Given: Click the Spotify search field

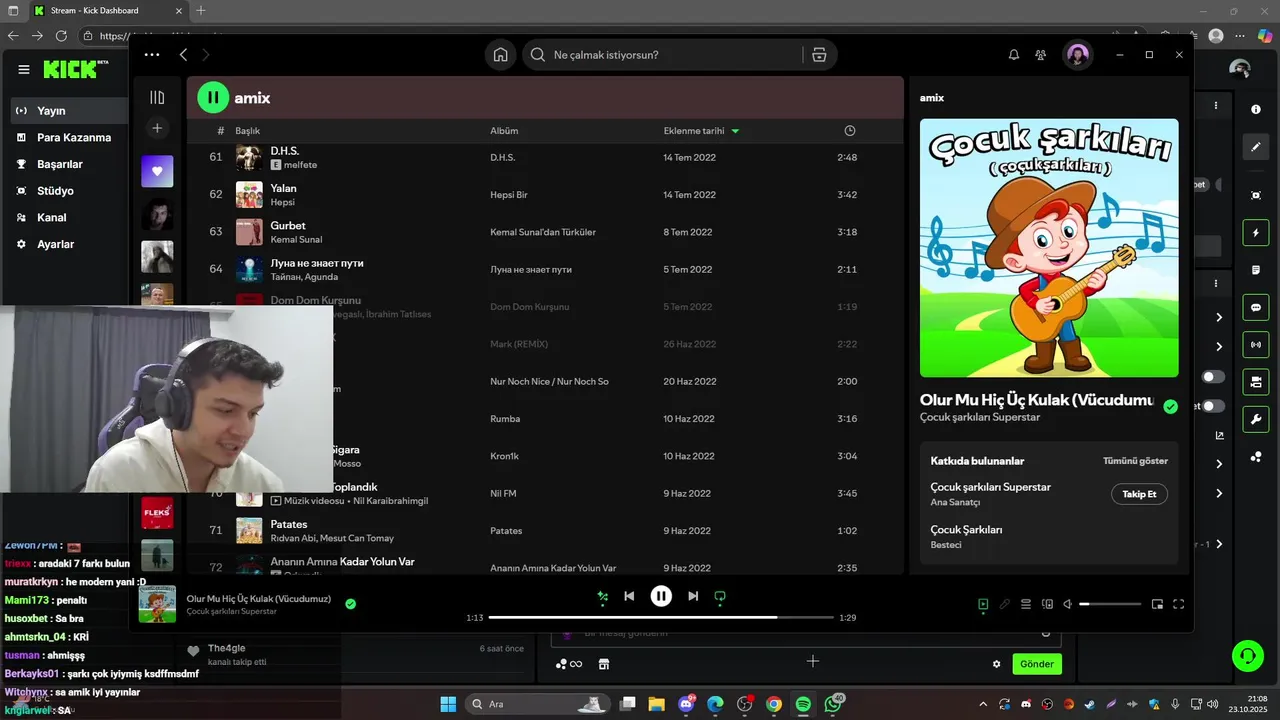Looking at the screenshot, I should point(663,55).
